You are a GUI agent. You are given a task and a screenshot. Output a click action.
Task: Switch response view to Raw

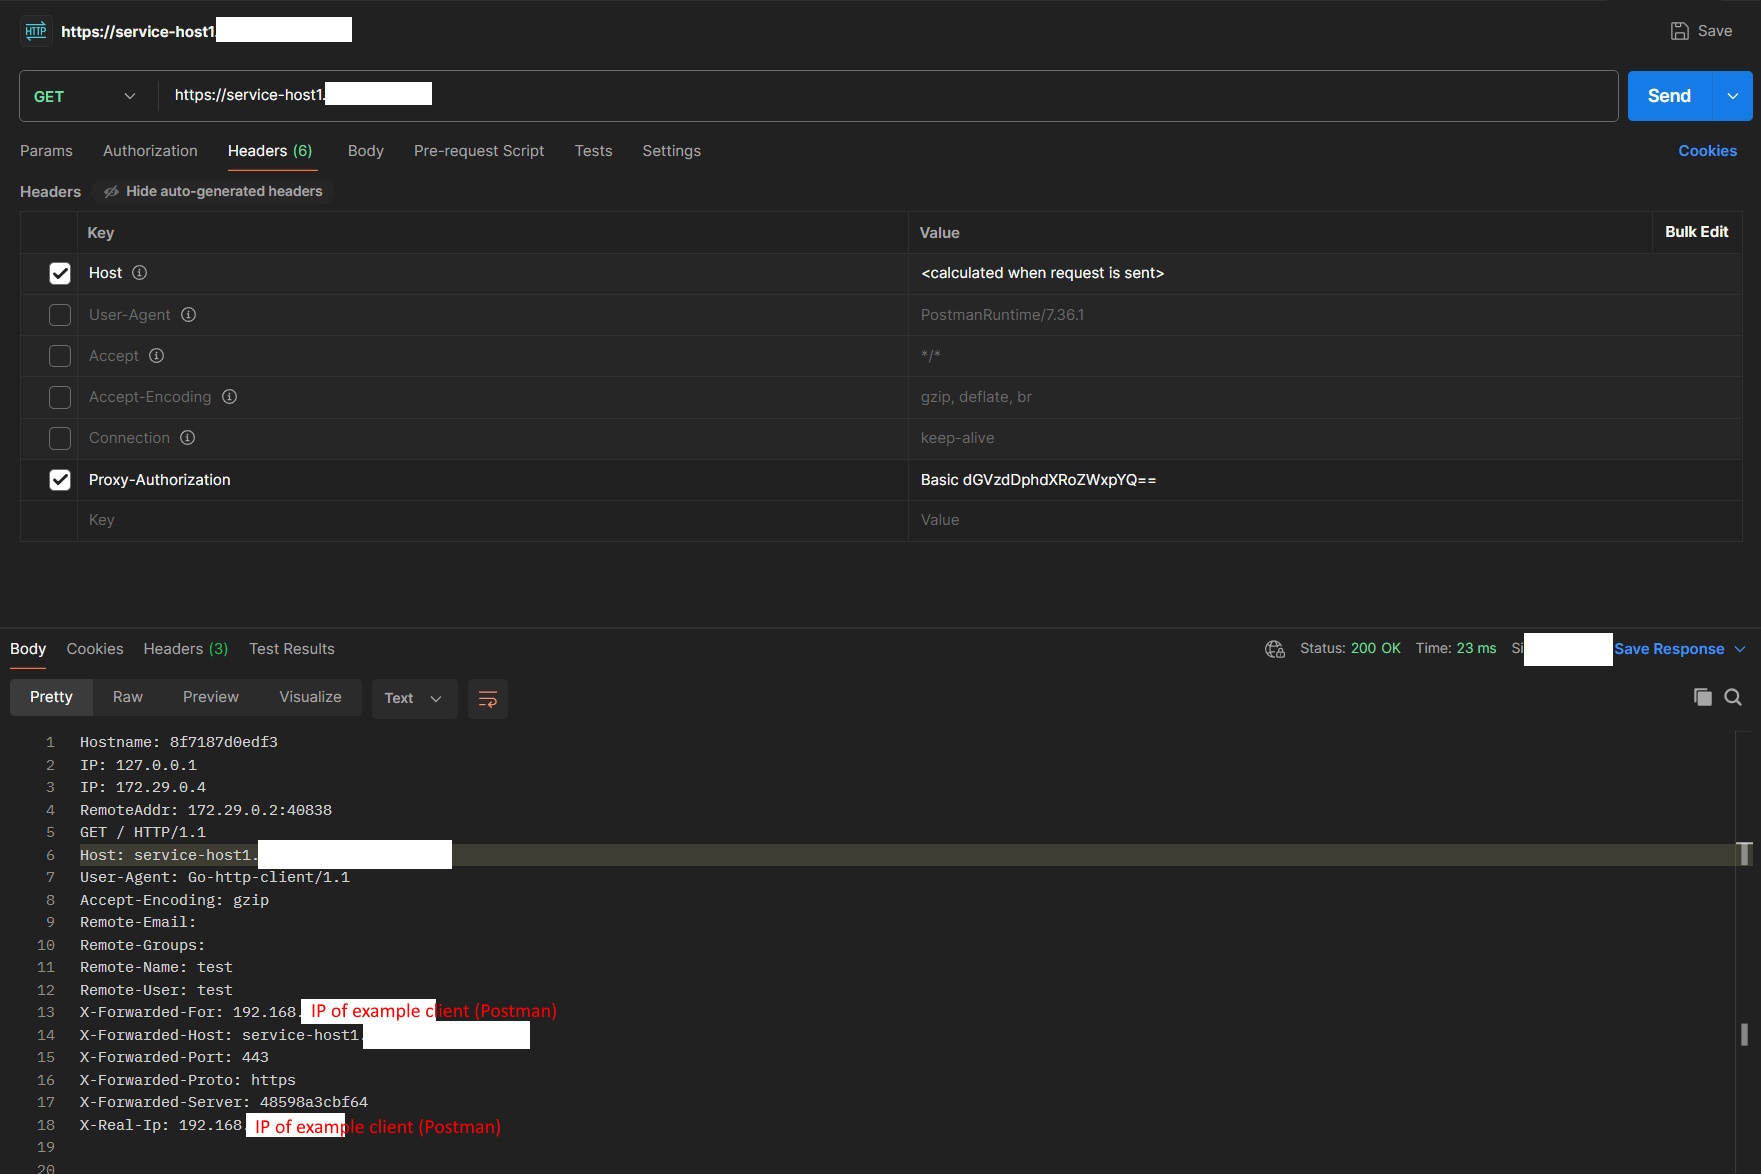point(127,697)
